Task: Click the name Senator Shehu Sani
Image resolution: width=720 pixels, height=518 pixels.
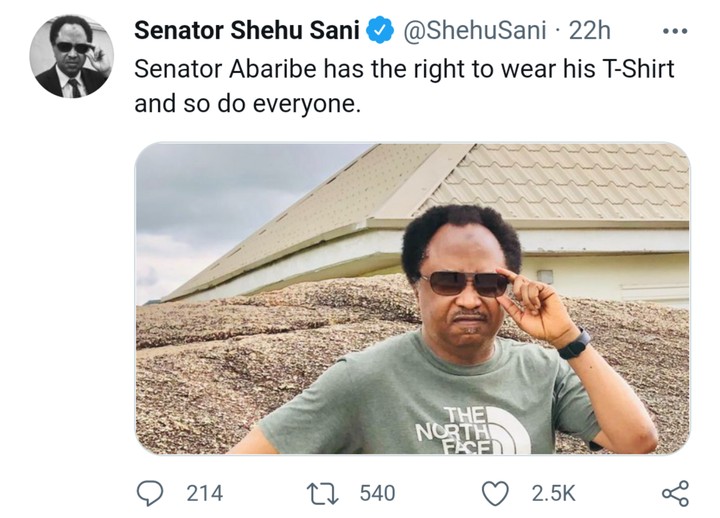Action: pos(246,31)
